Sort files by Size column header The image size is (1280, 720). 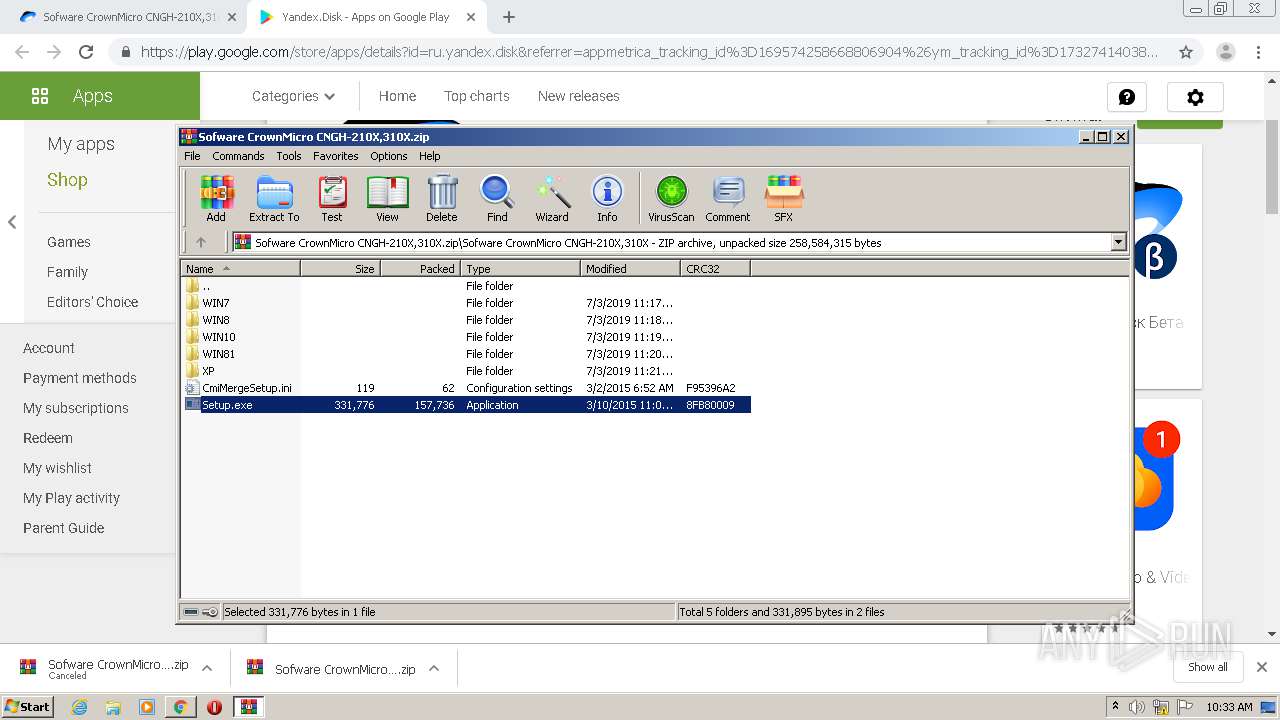pyautogui.click(x=340, y=268)
